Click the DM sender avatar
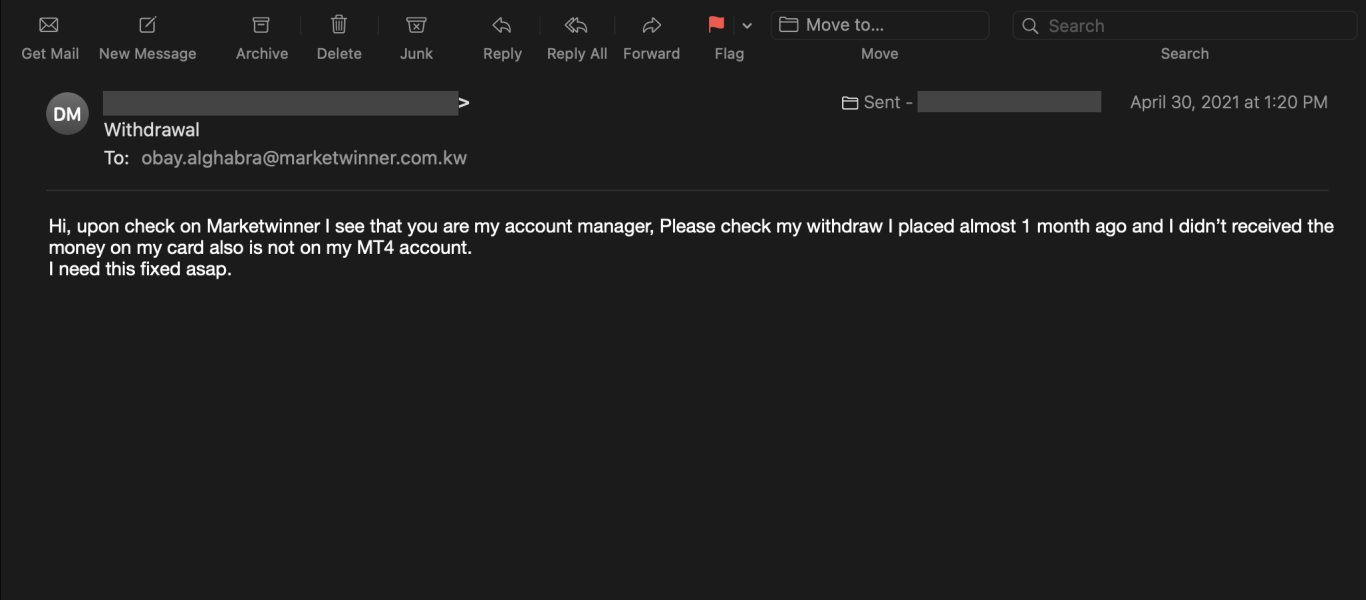1366x600 pixels. click(x=67, y=114)
